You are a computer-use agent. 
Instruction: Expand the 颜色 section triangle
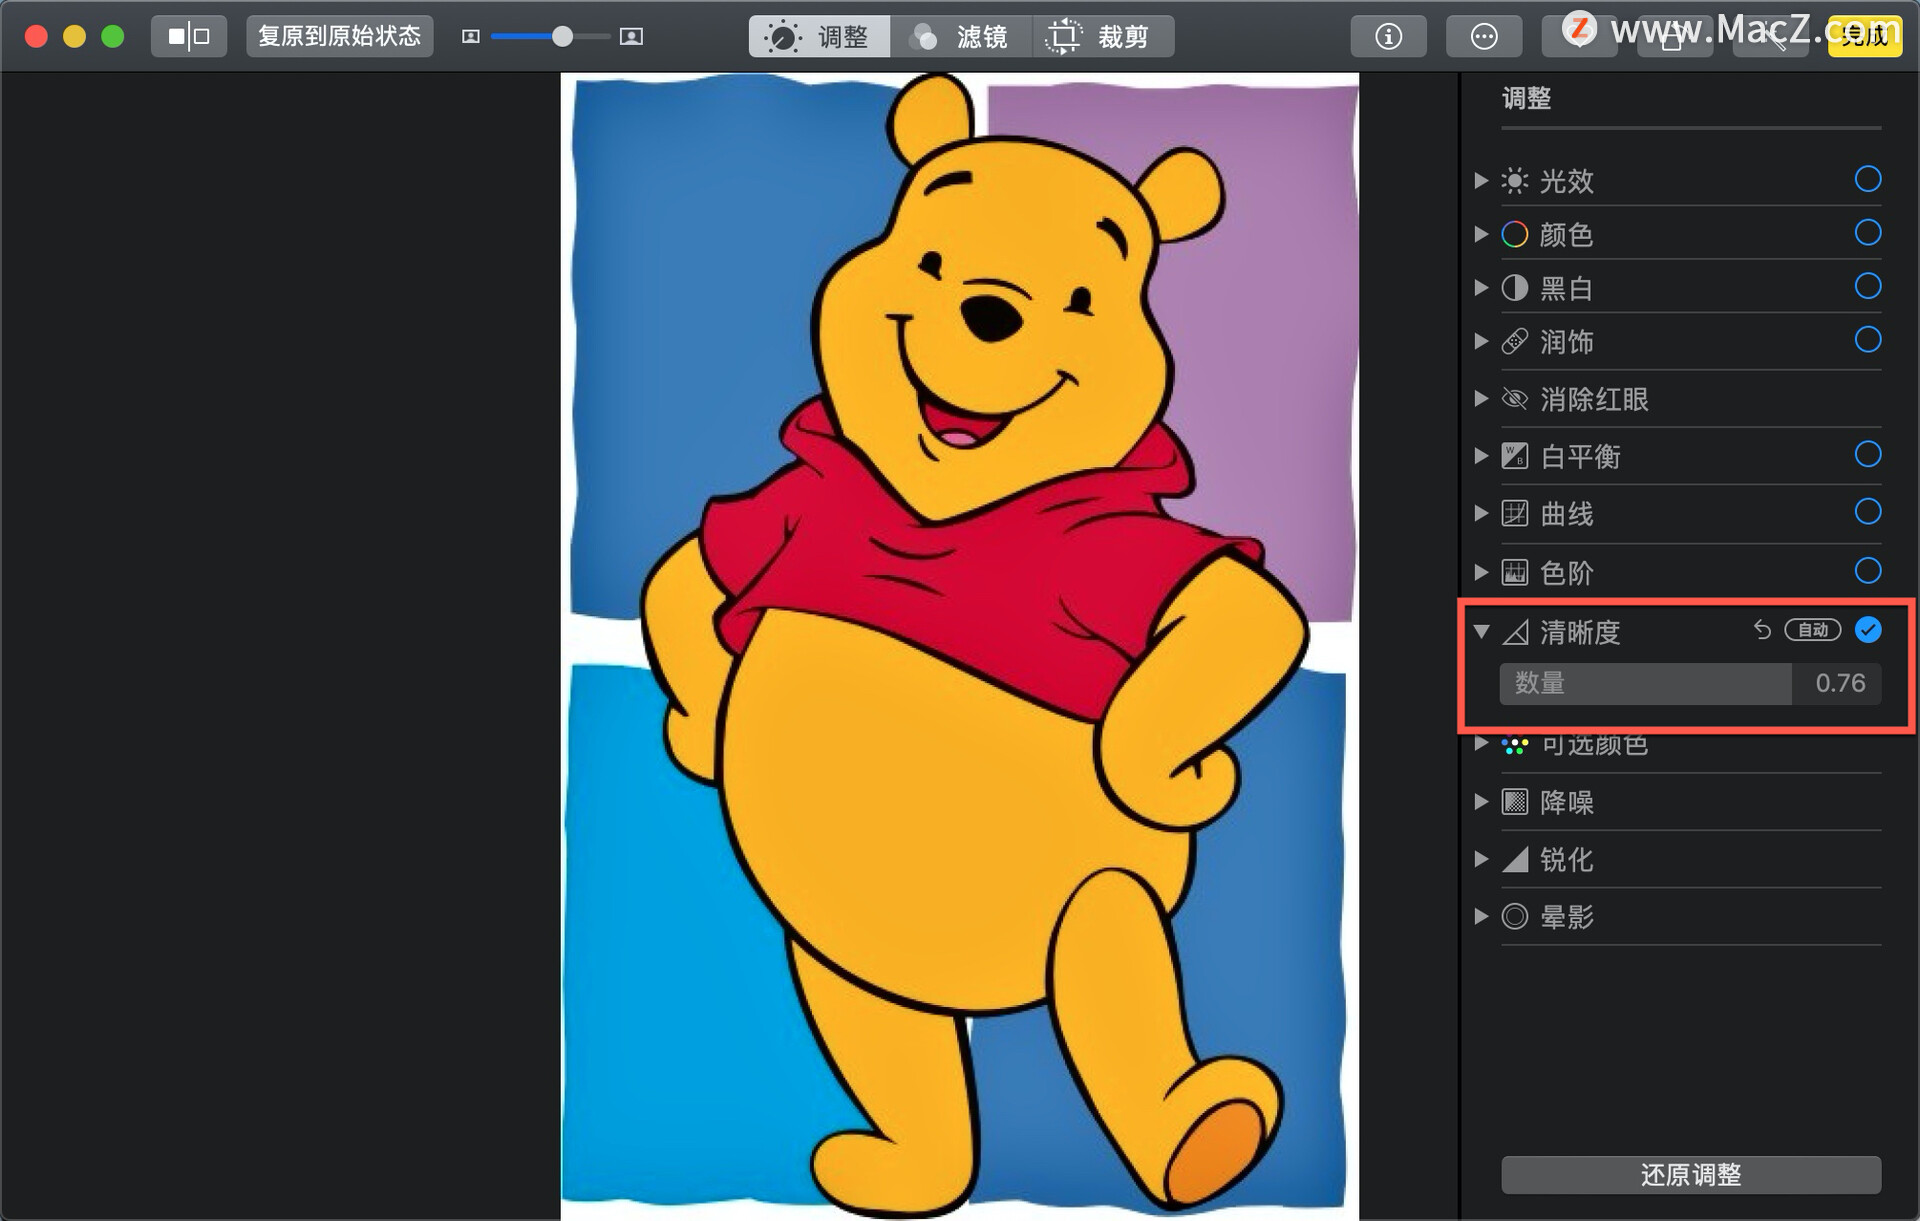[x=1481, y=234]
